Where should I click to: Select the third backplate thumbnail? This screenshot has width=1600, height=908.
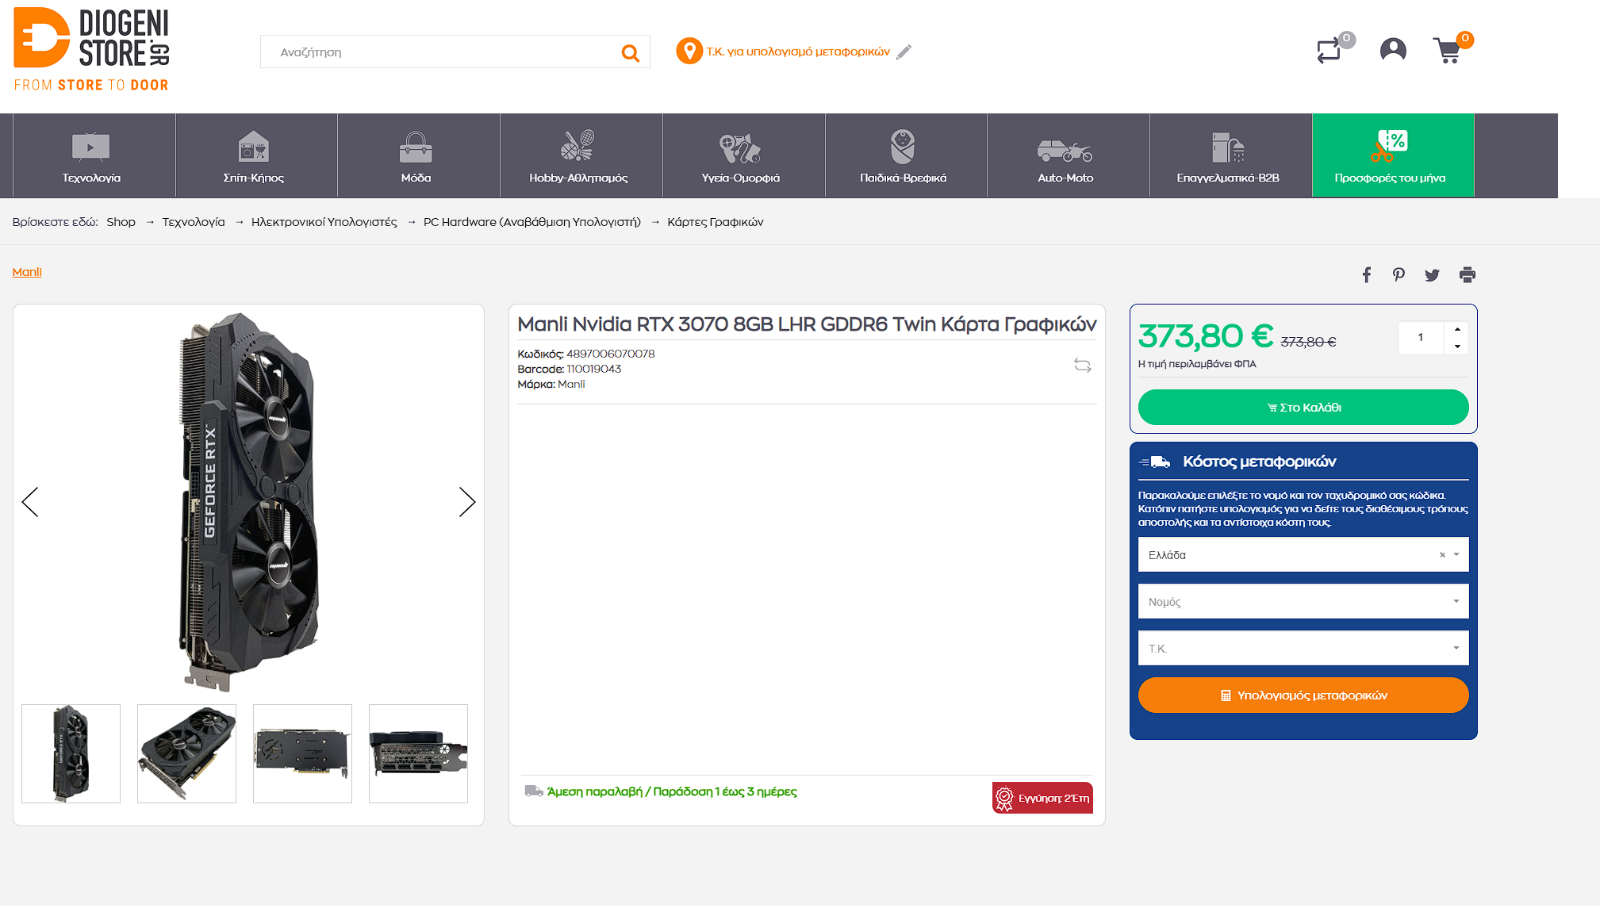pos(303,754)
